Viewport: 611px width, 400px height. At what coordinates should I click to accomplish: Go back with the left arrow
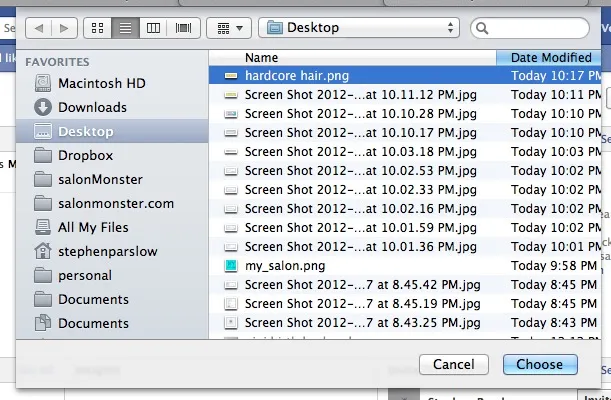tap(39, 28)
